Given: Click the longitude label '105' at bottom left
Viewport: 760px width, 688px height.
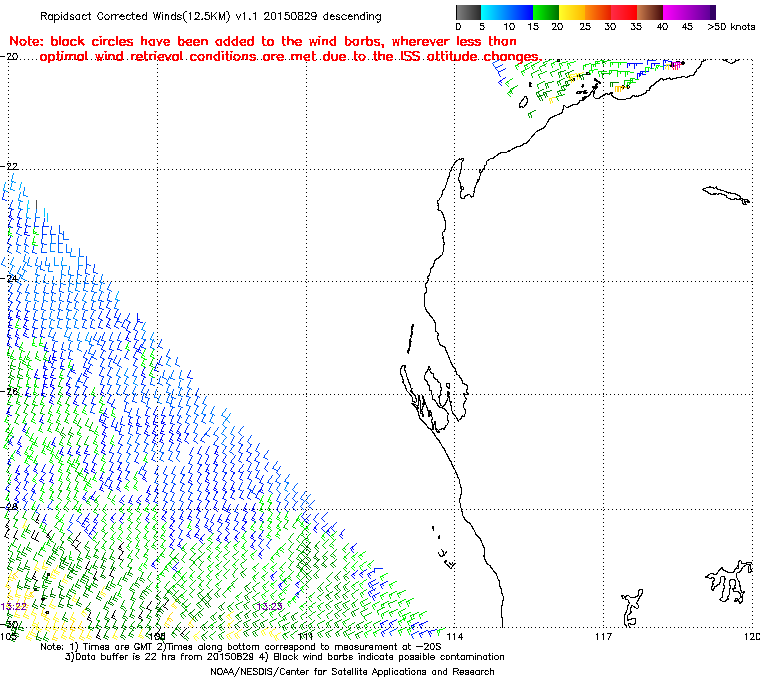Looking at the screenshot, I should coord(8,636).
